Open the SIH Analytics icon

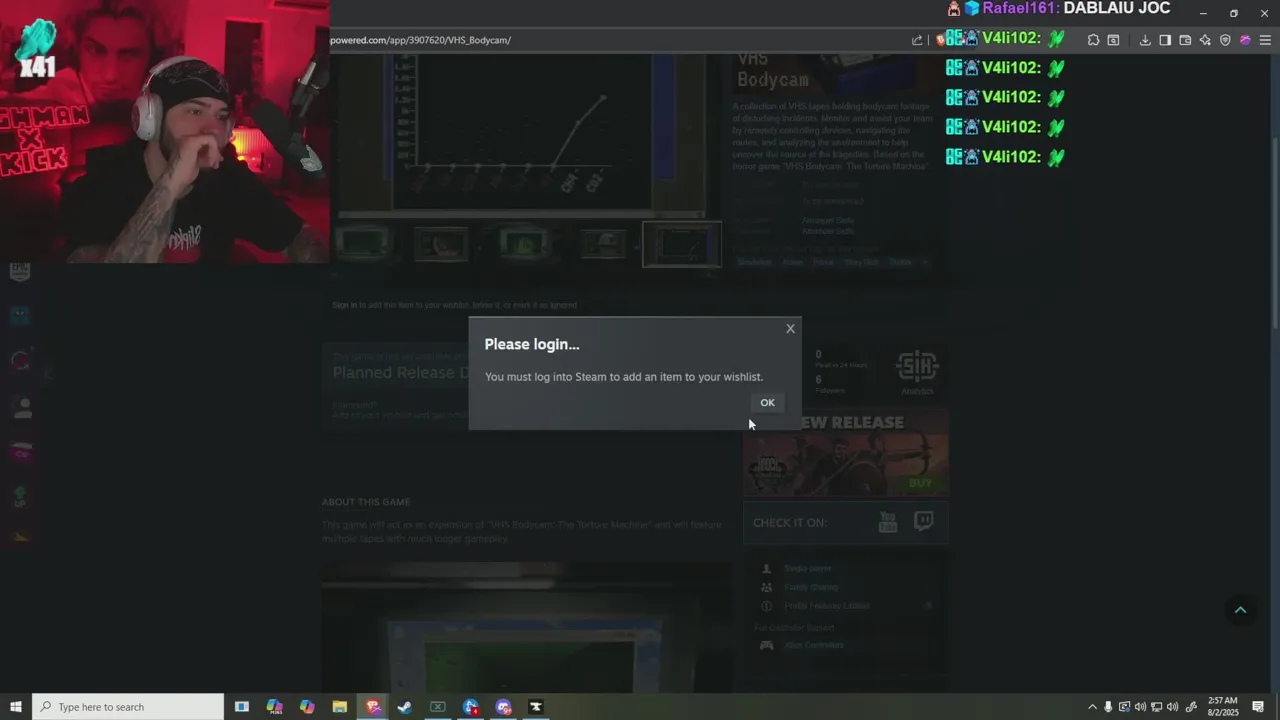click(x=917, y=372)
